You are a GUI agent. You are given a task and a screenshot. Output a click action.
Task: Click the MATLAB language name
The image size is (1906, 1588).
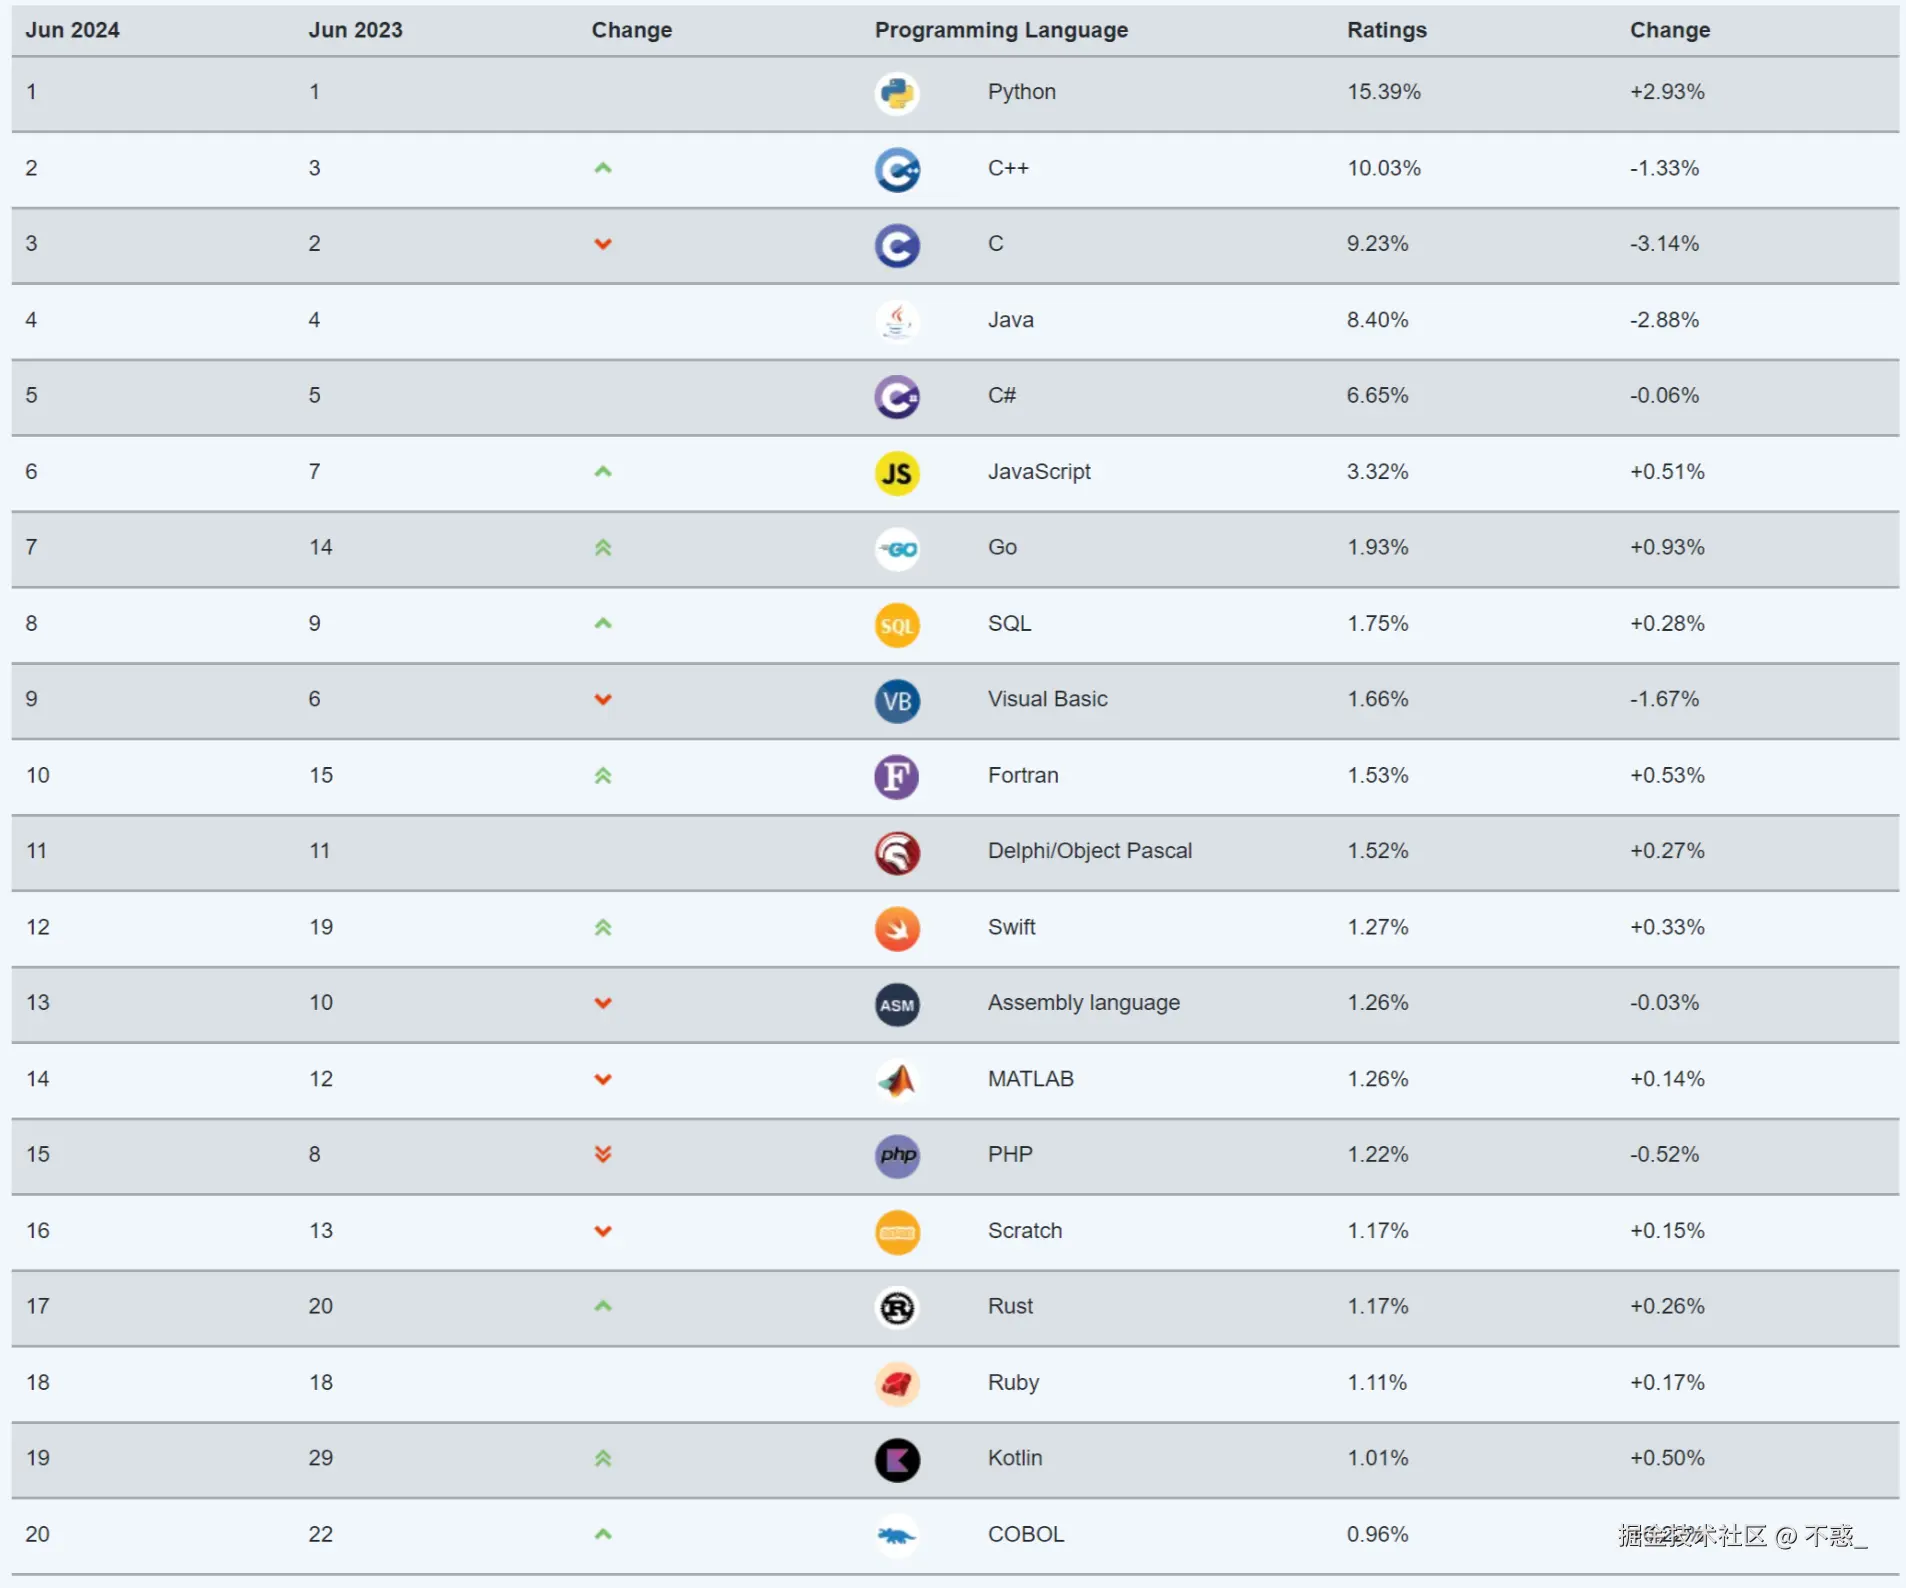1030,1079
